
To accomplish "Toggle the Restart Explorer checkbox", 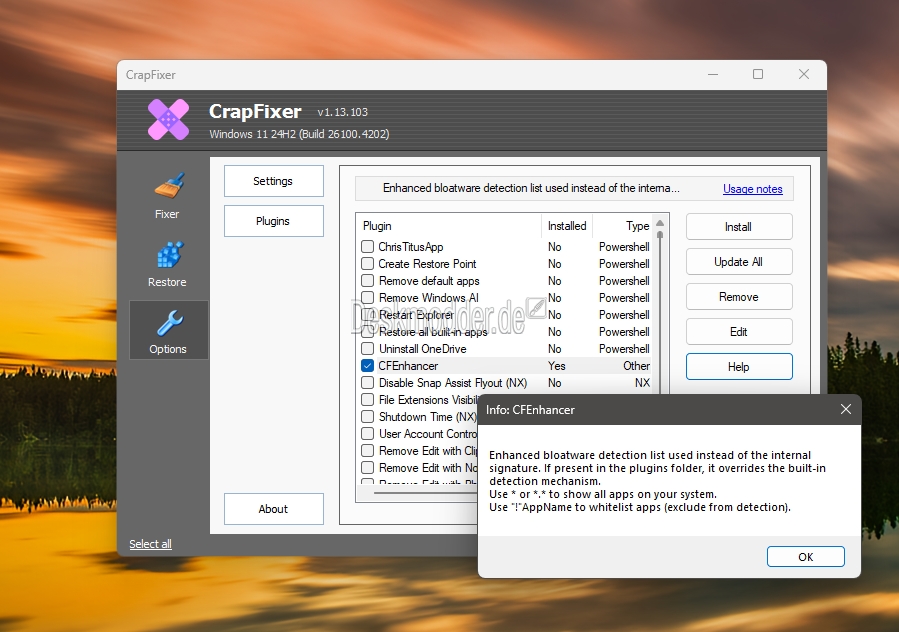I will click(368, 315).
